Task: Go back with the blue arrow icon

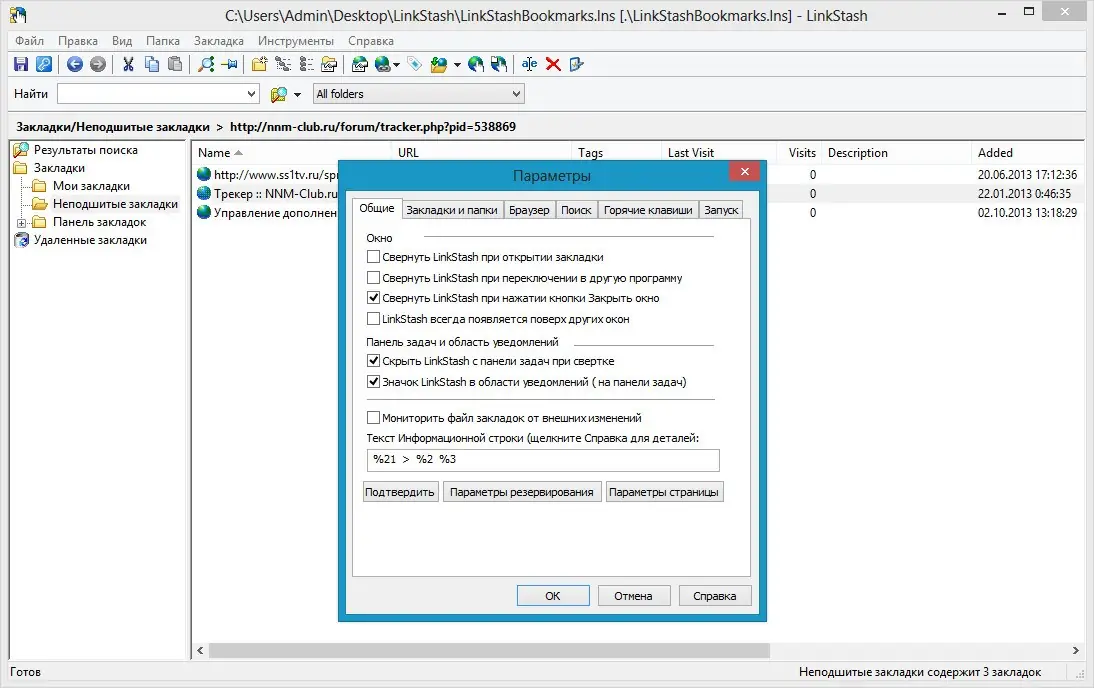Action: coord(75,64)
